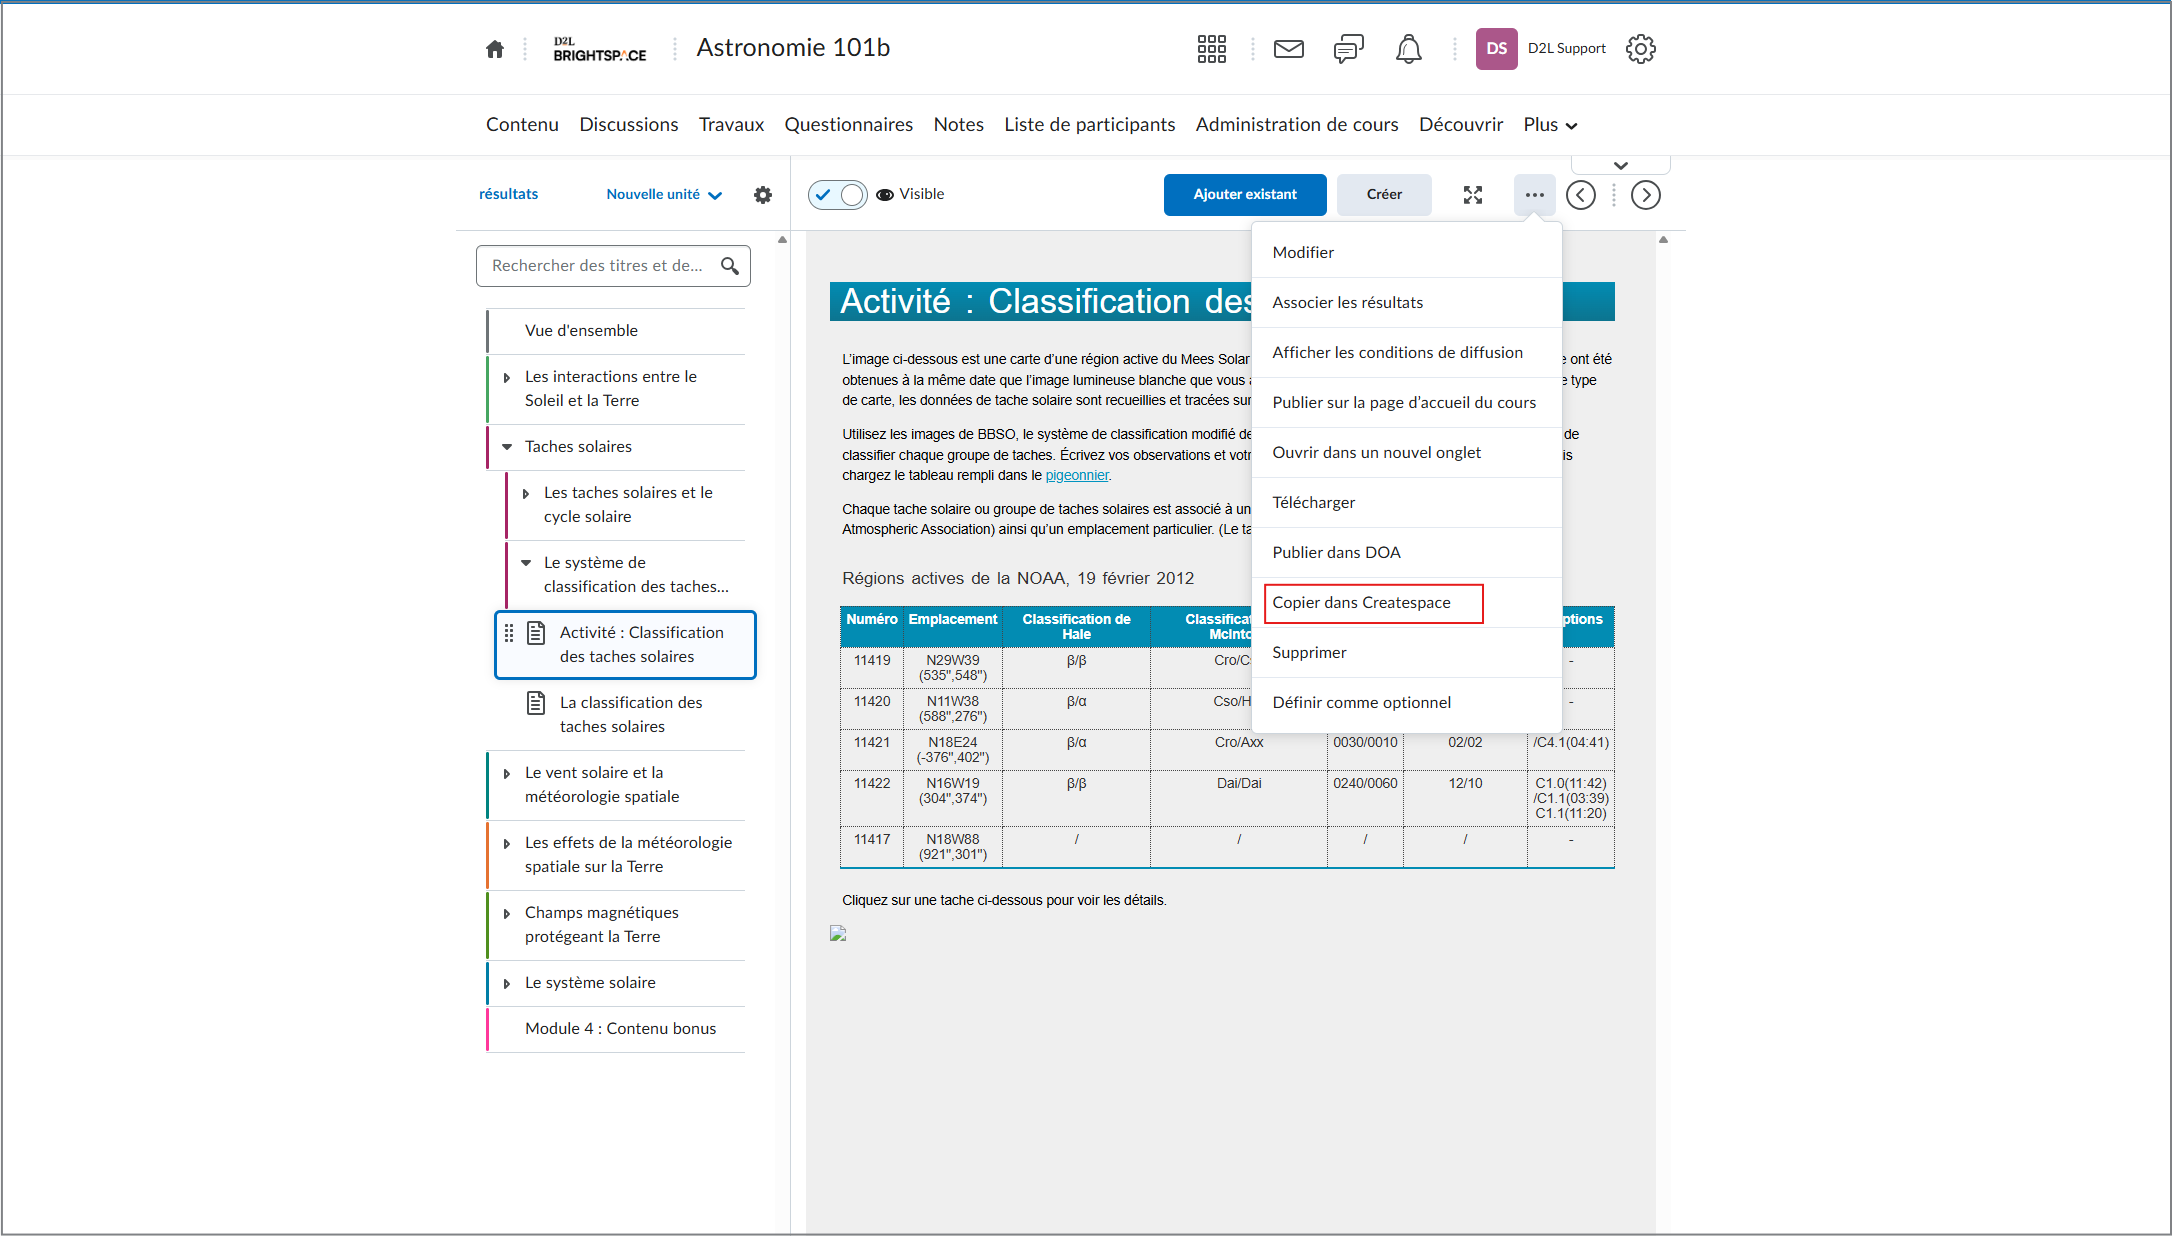This screenshot has height=1236, width=2173.
Task: Expand the collapsed header chevron tab
Action: tap(1621, 165)
